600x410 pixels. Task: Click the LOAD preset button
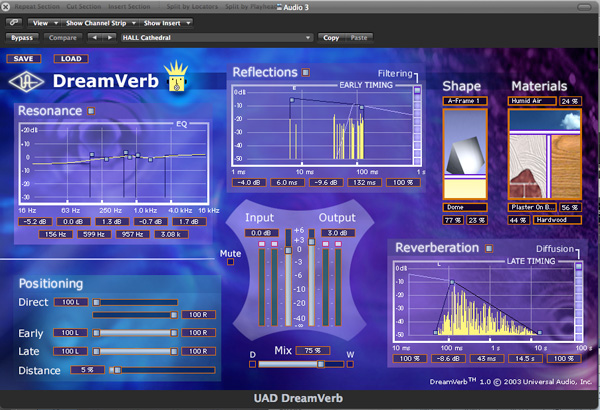coord(71,59)
